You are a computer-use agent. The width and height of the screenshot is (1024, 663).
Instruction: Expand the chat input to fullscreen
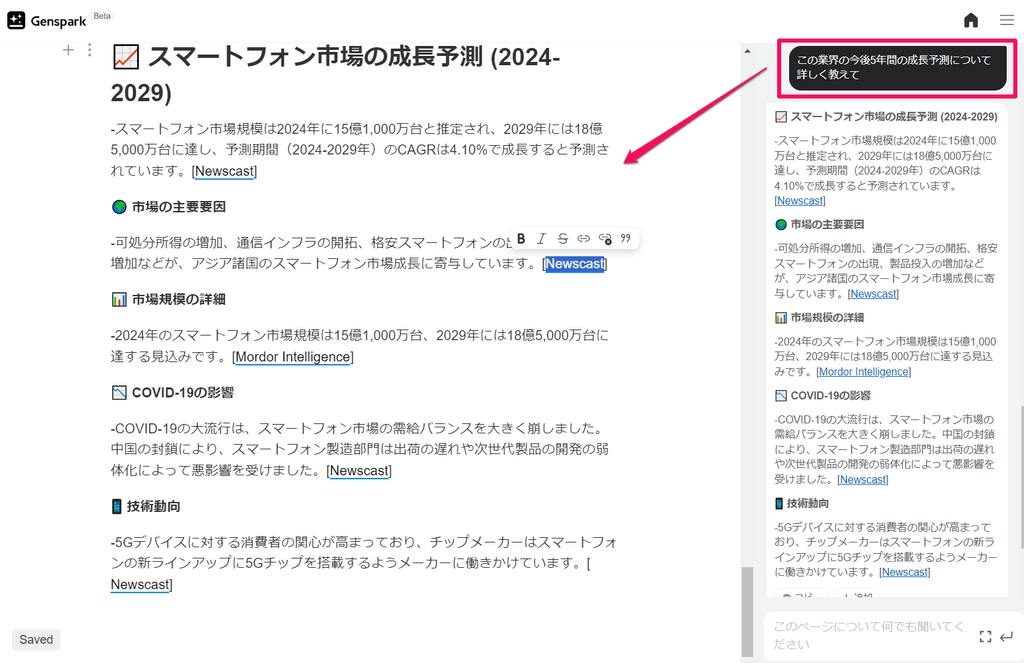coord(985,636)
